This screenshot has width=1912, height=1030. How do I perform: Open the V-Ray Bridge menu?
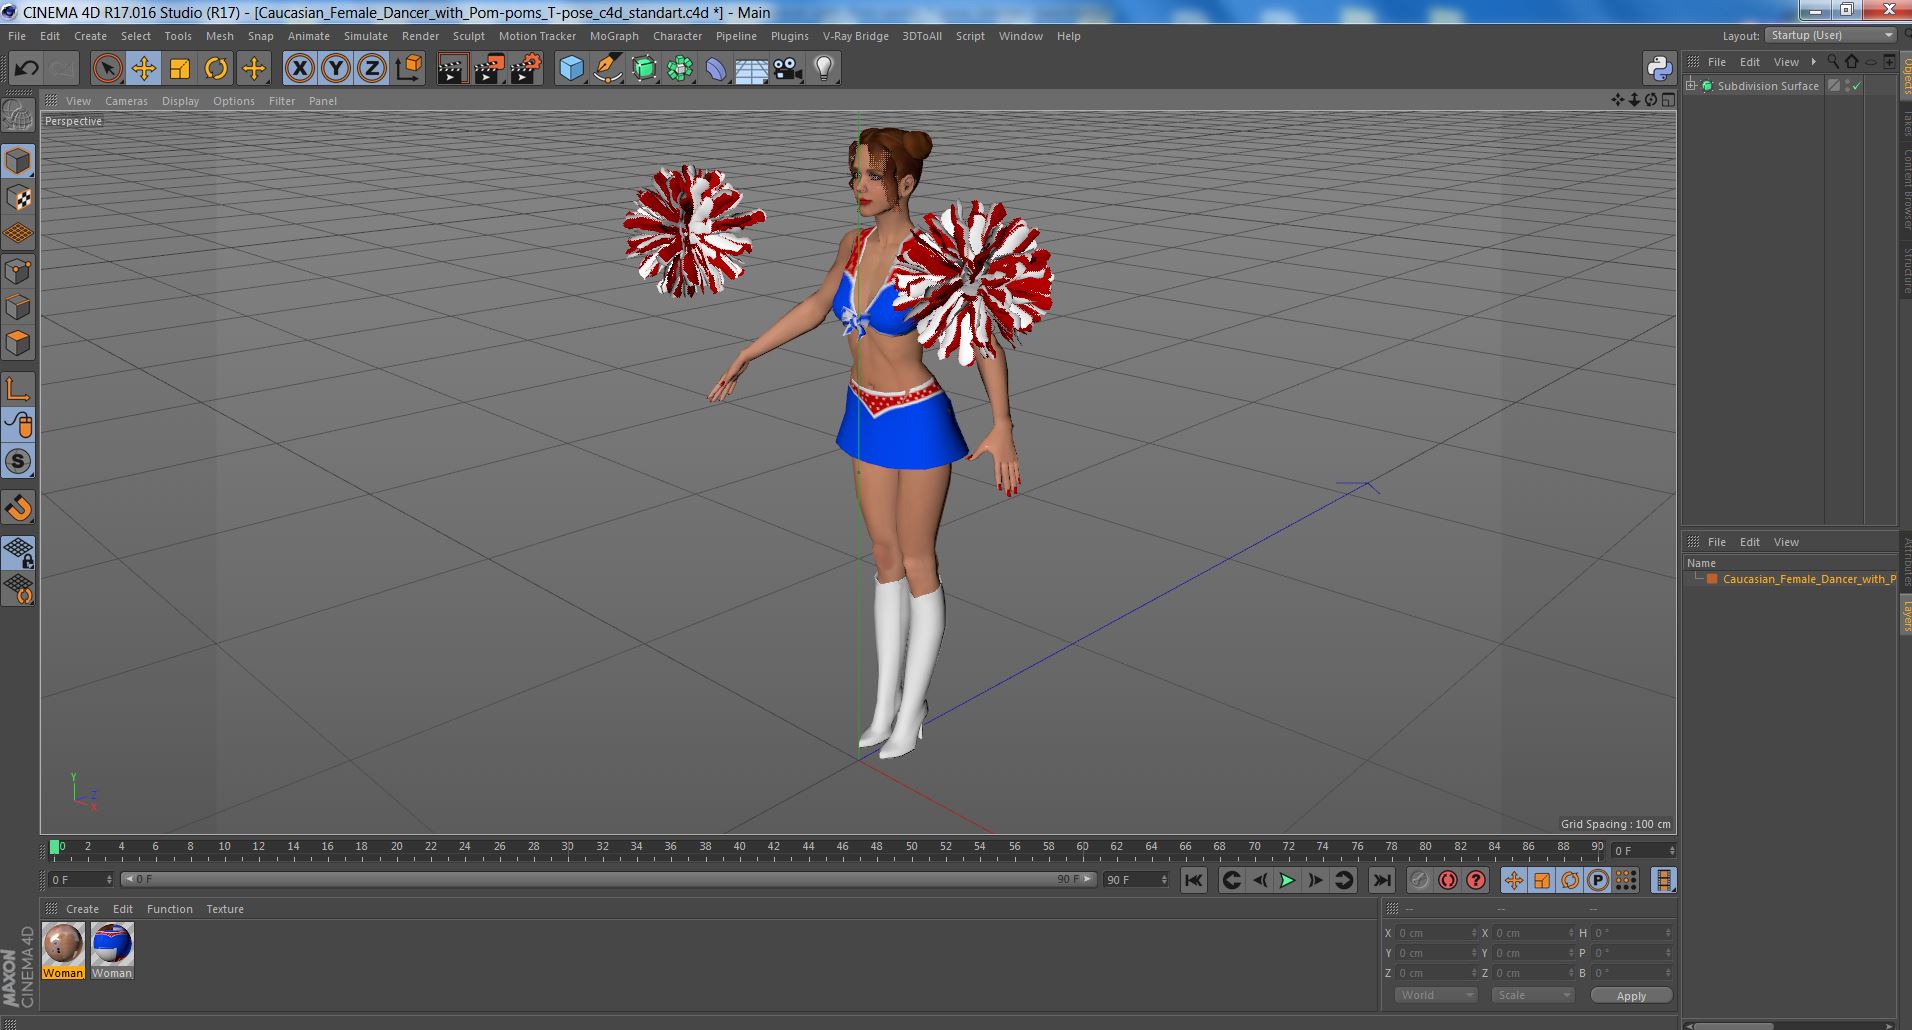855,36
